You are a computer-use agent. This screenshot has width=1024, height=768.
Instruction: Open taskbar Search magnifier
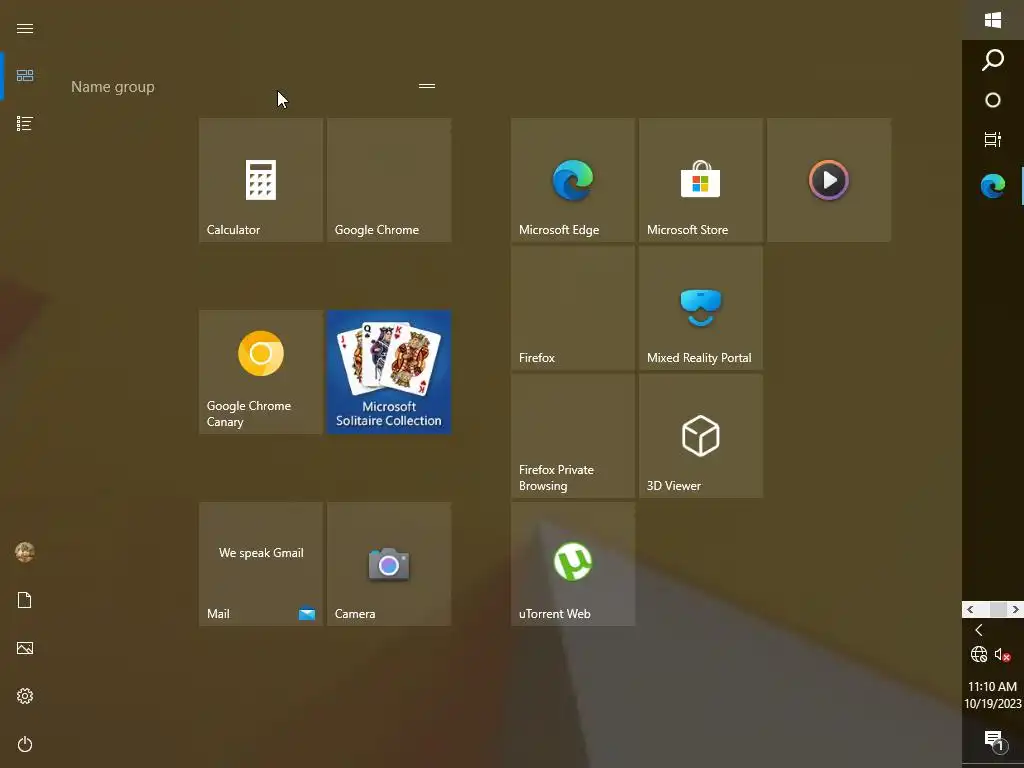(x=993, y=60)
